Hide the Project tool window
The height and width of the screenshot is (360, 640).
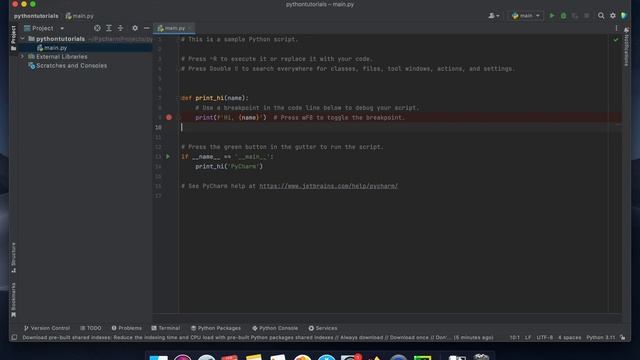(146, 28)
